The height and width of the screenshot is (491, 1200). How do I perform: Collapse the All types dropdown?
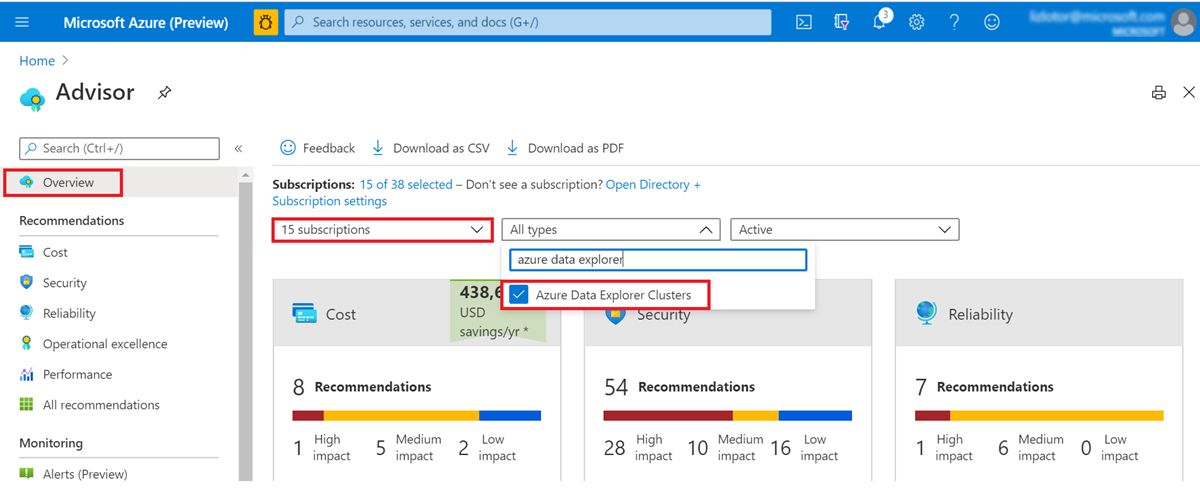(x=610, y=230)
